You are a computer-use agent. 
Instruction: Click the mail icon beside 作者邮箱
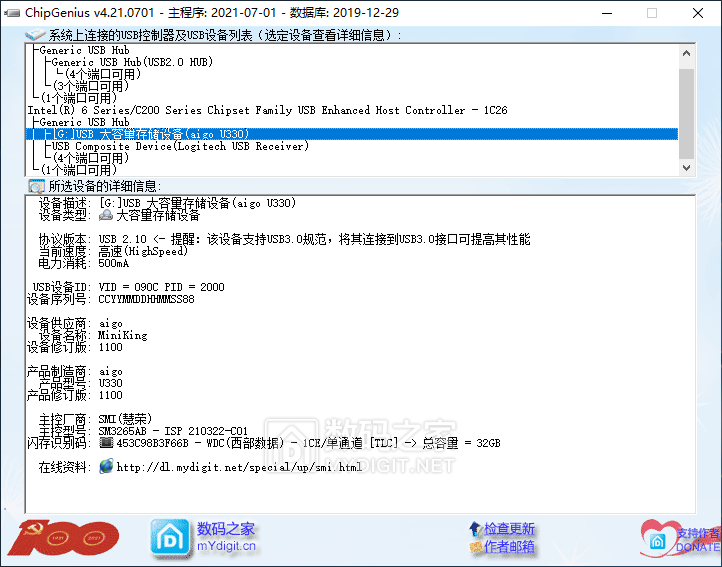pyautogui.click(x=475, y=547)
